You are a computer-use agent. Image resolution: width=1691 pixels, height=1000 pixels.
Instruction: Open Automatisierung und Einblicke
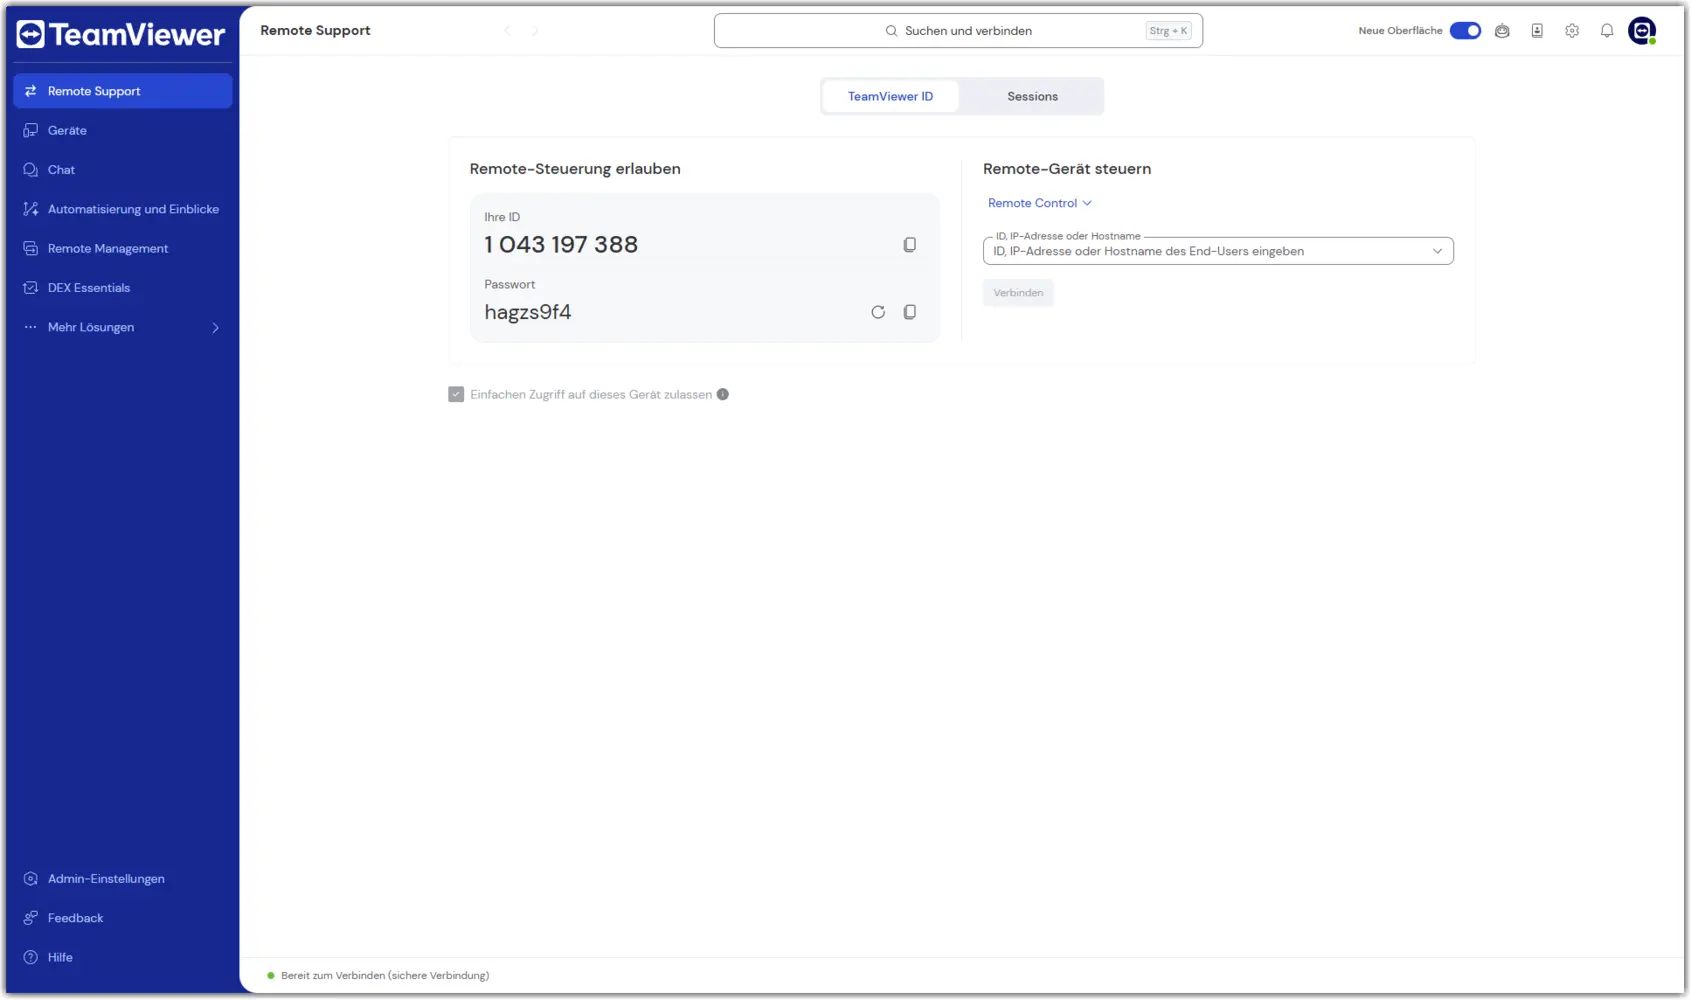123,209
